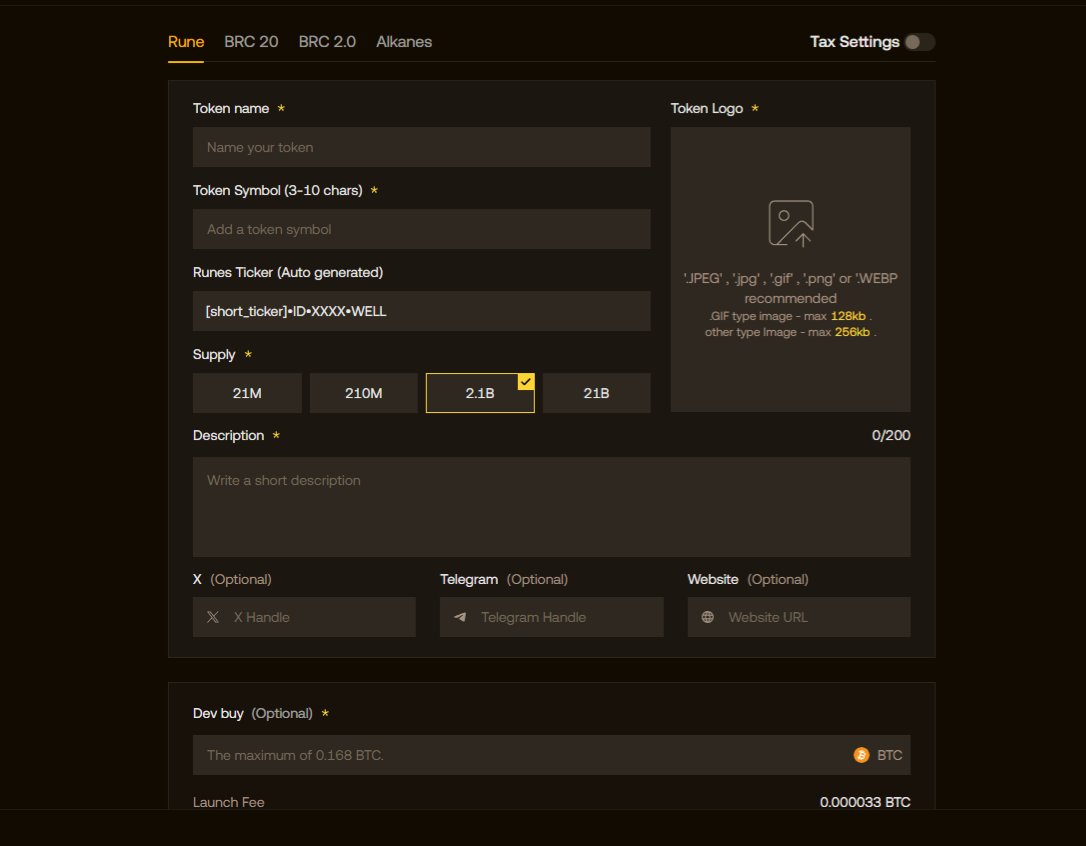1086x846 pixels.
Task: Click the yellow checkmark badge on 2.1B
Action: (526, 382)
